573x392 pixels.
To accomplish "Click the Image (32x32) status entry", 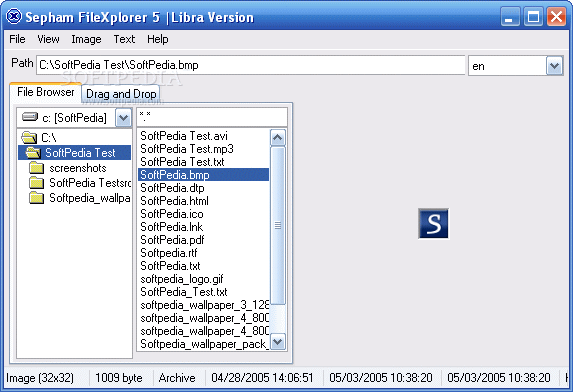I will point(40,378).
